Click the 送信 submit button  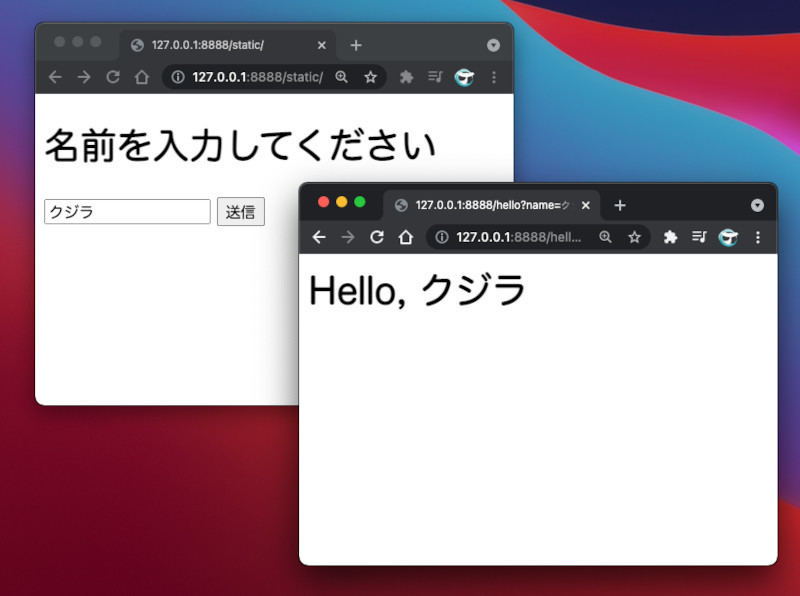(241, 212)
